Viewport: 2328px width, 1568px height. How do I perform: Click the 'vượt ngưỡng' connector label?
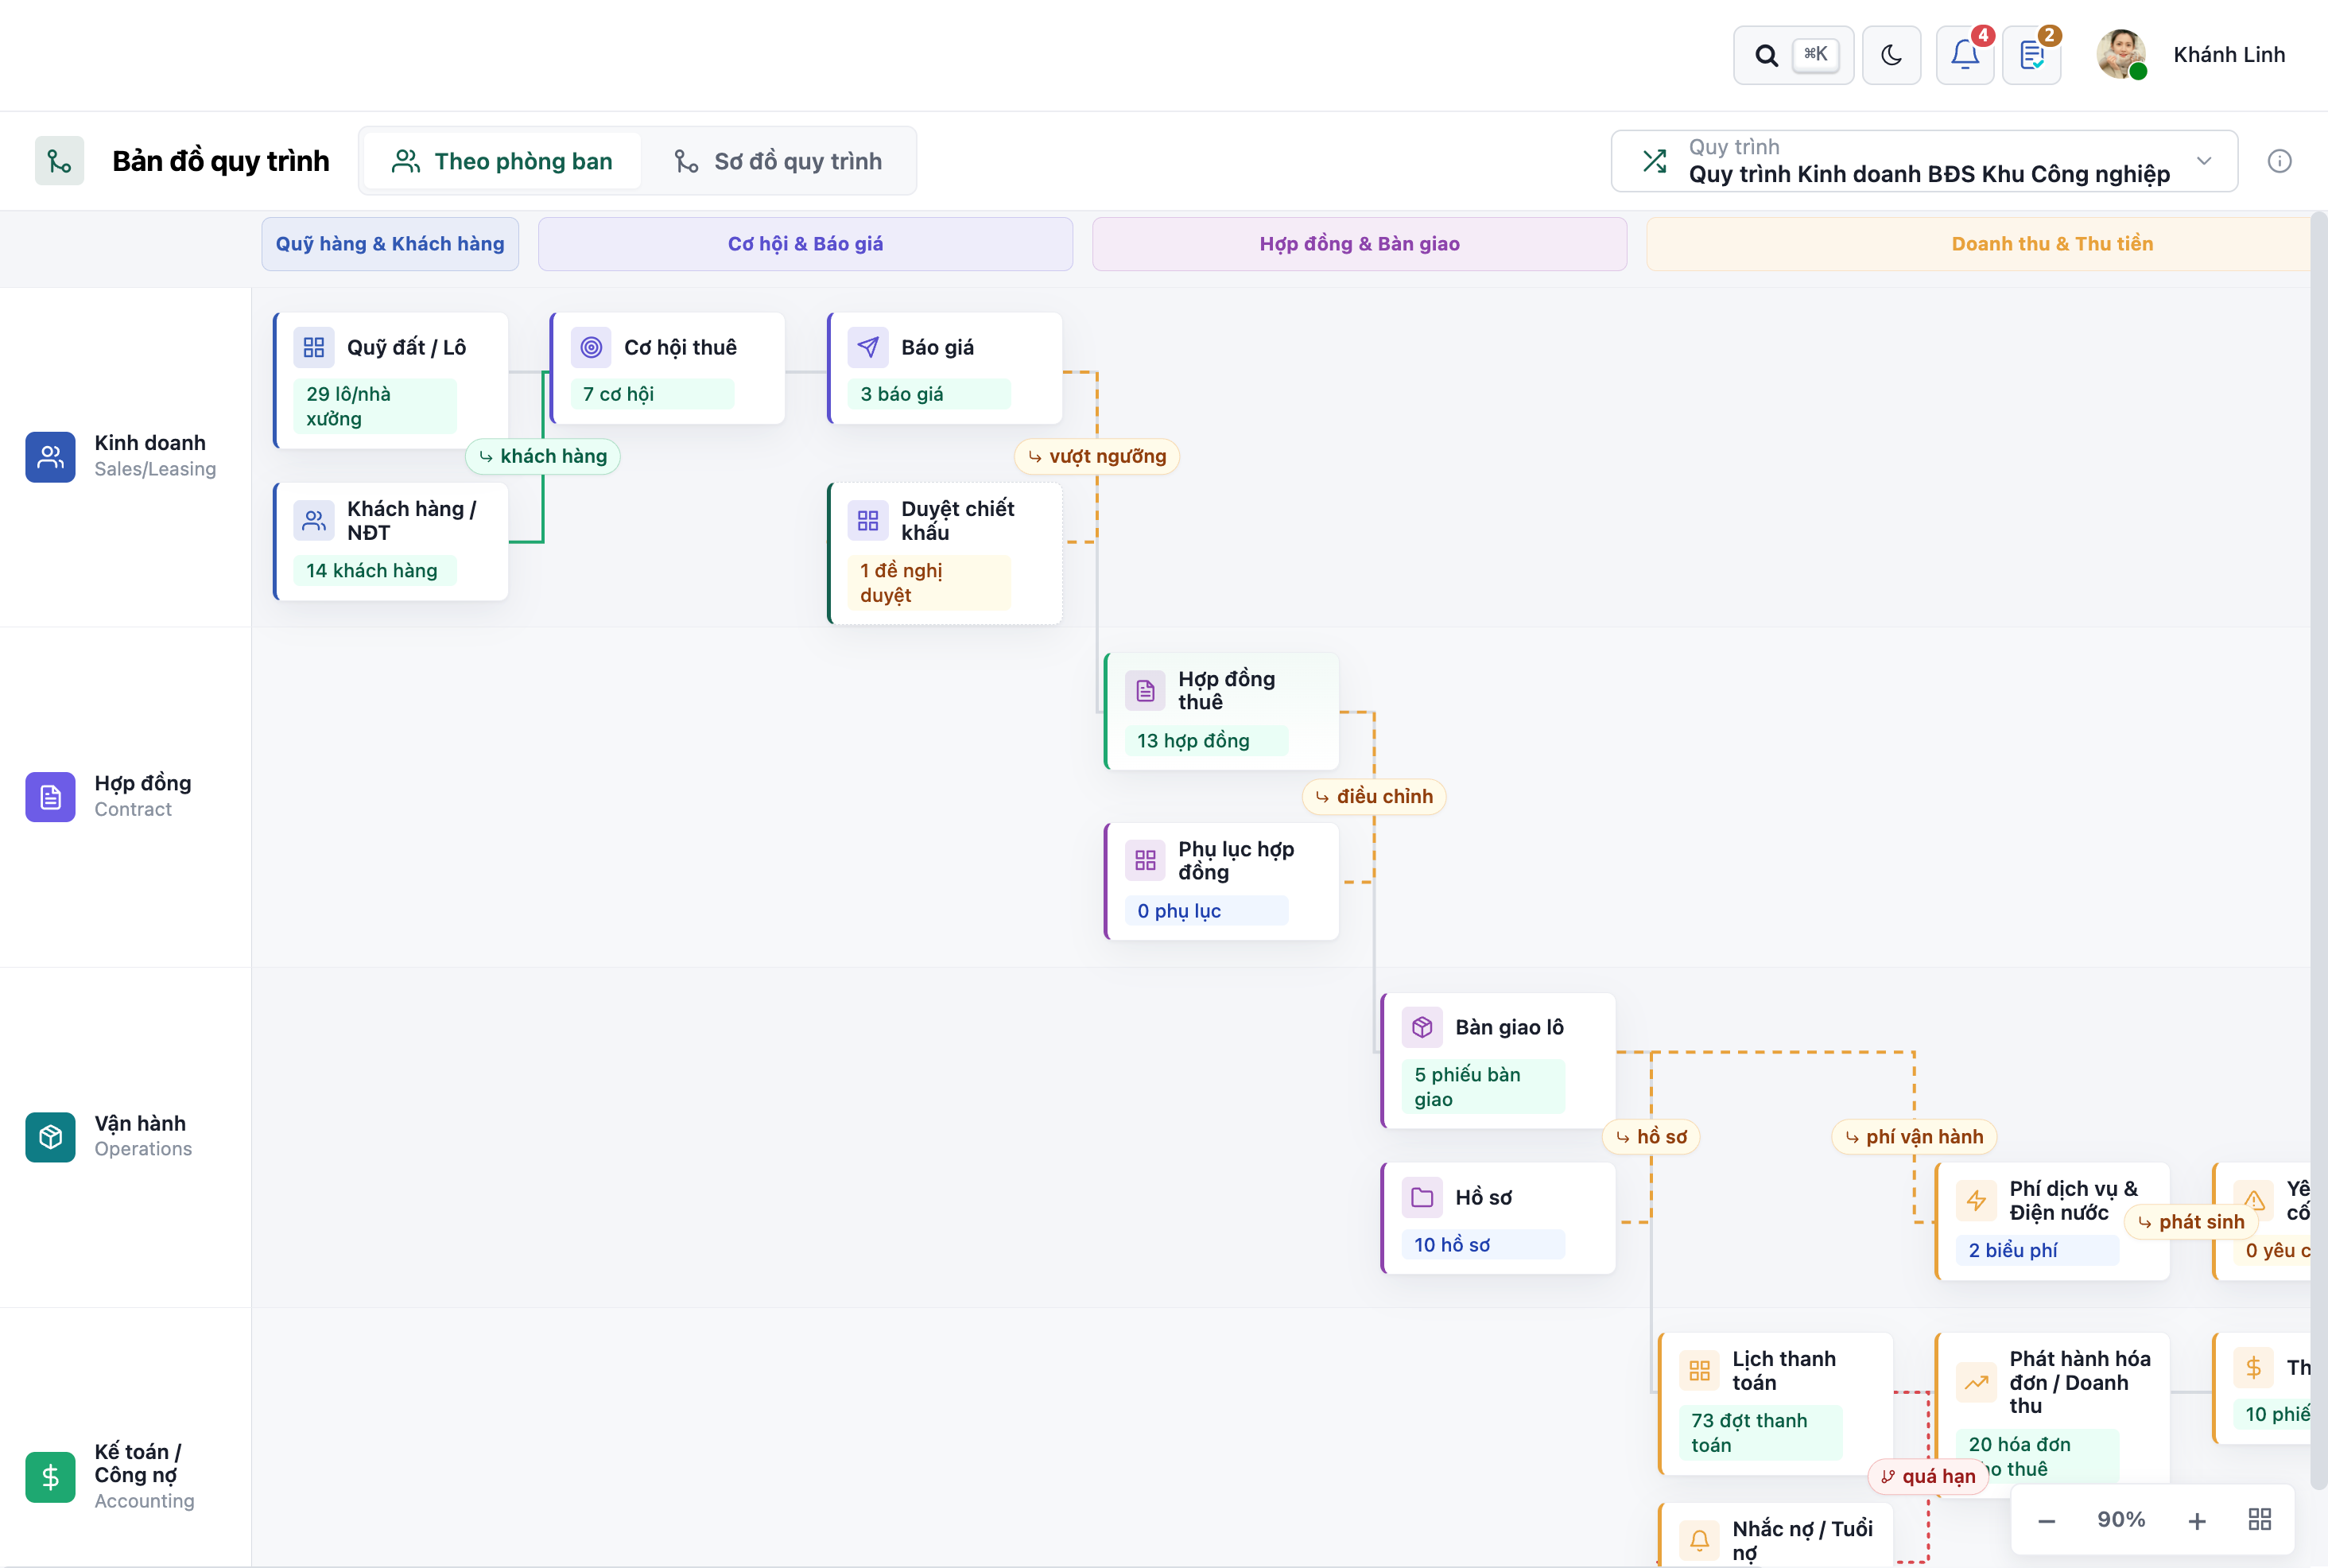point(1097,456)
